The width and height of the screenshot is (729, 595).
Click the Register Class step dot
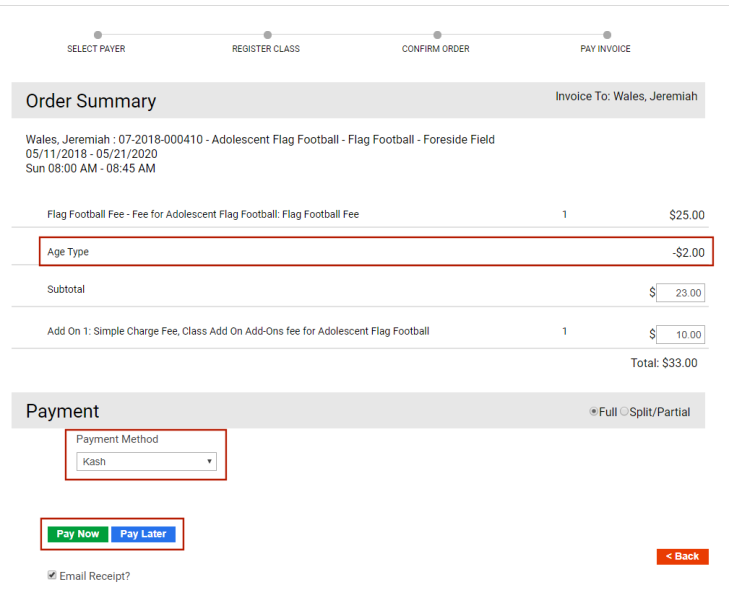pyautogui.click(x=267, y=35)
